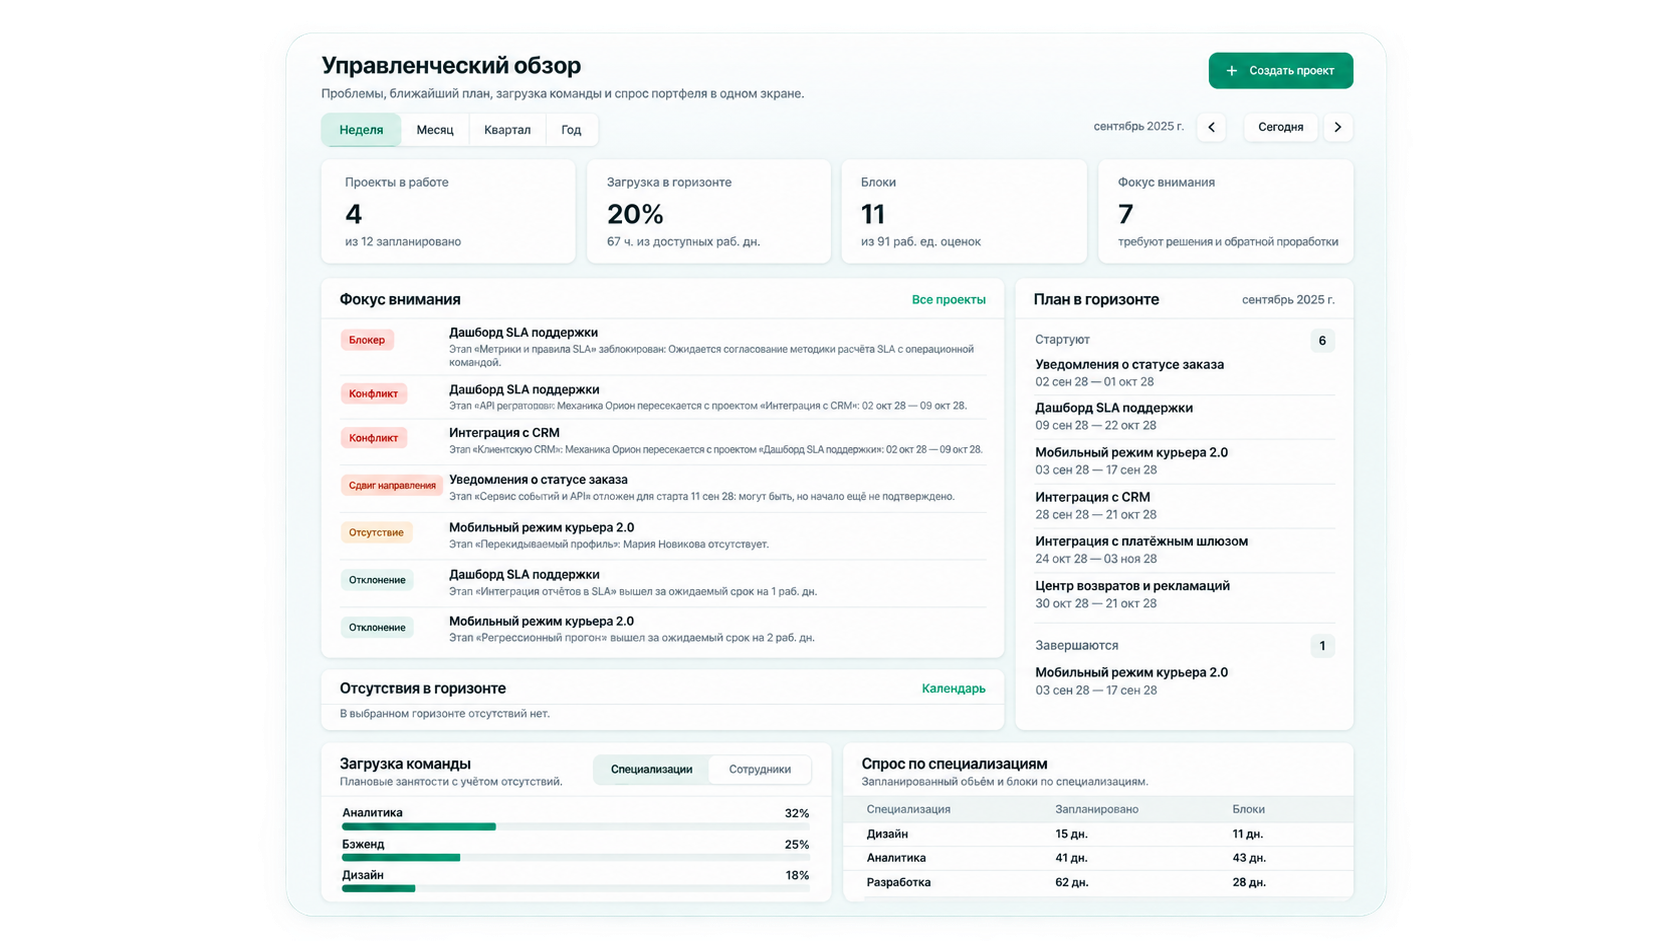The height and width of the screenshot is (941, 1672).
Task: Click the 'Бэкенд' load progress bar
Action: tap(575, 858)
